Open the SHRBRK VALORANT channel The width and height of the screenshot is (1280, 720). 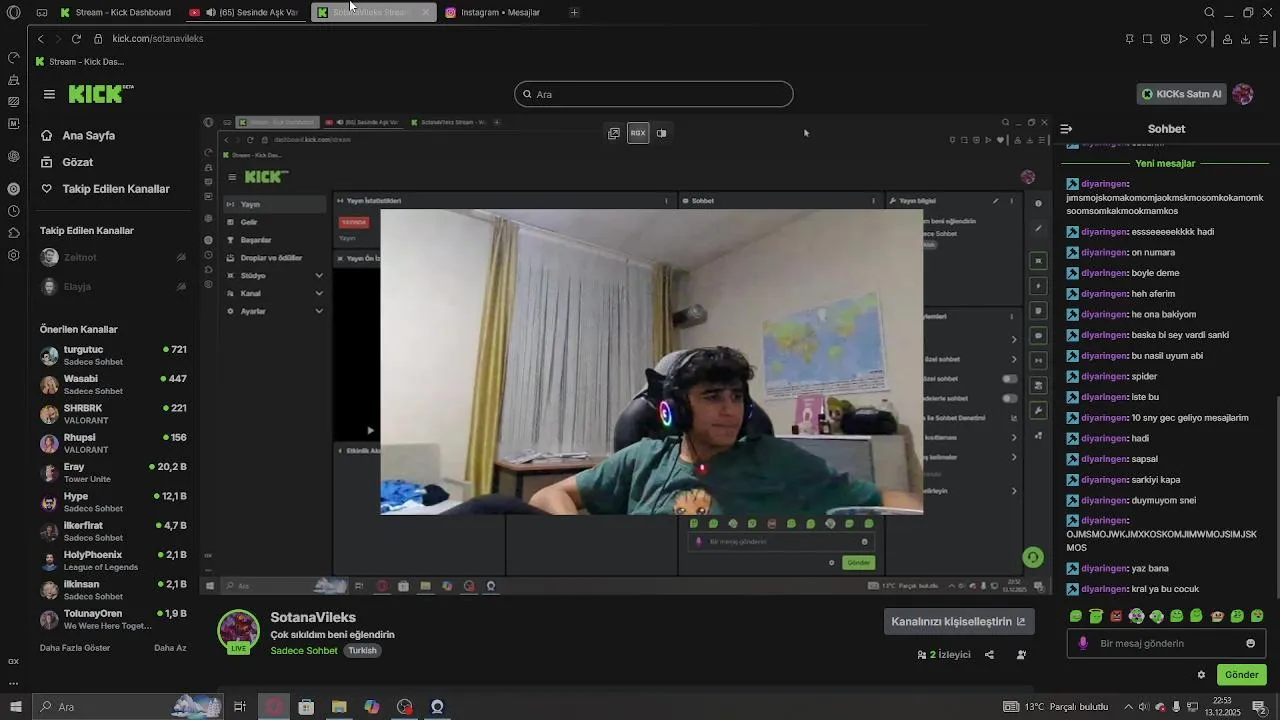[x=113, y=414]
